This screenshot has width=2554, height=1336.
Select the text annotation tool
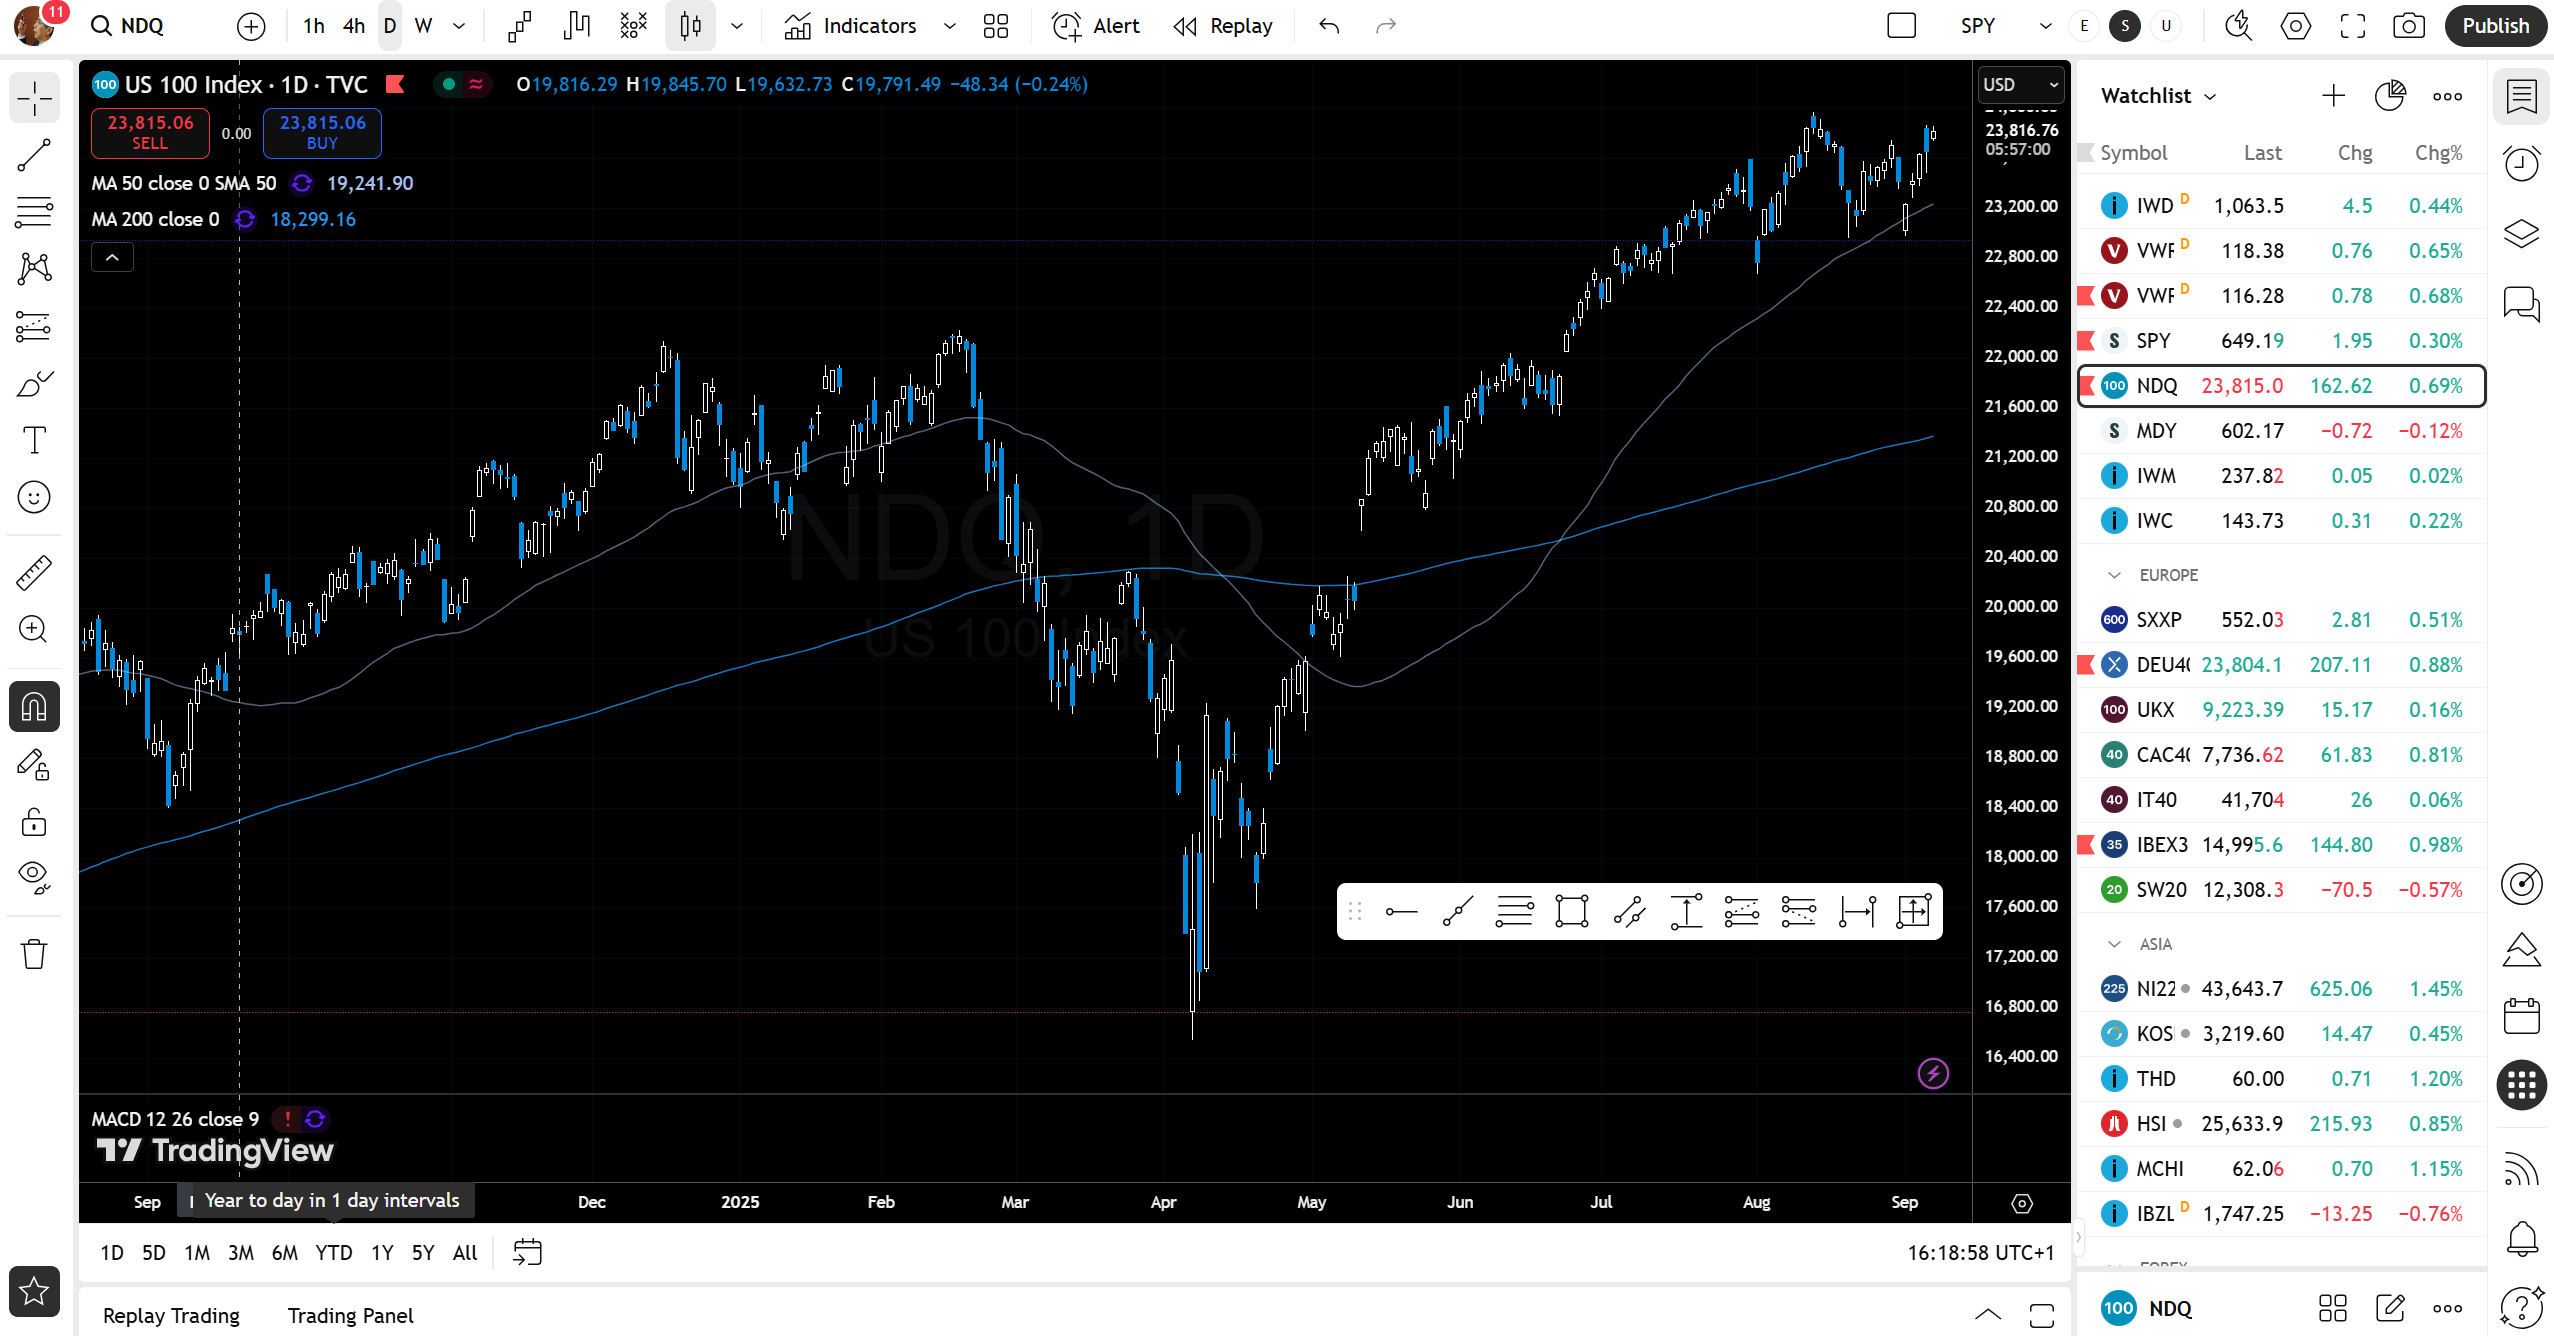click(34, 440)
